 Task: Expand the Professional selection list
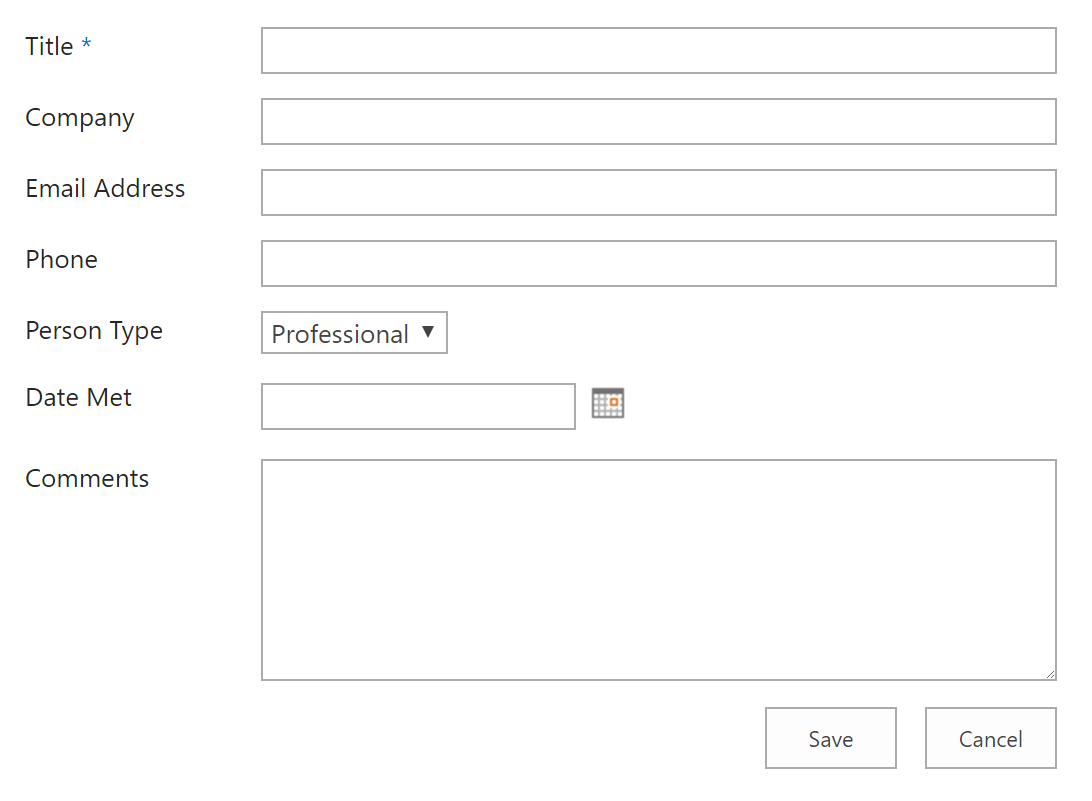(x=353, y=332)
